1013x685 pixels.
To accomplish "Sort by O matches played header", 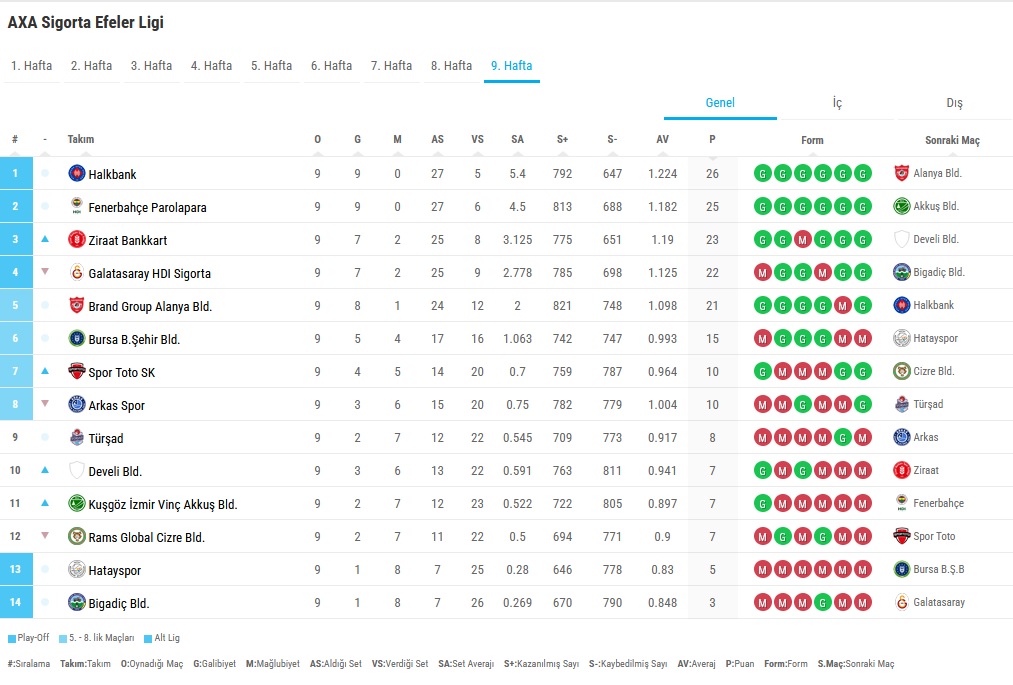I will [x=317, y=140].
